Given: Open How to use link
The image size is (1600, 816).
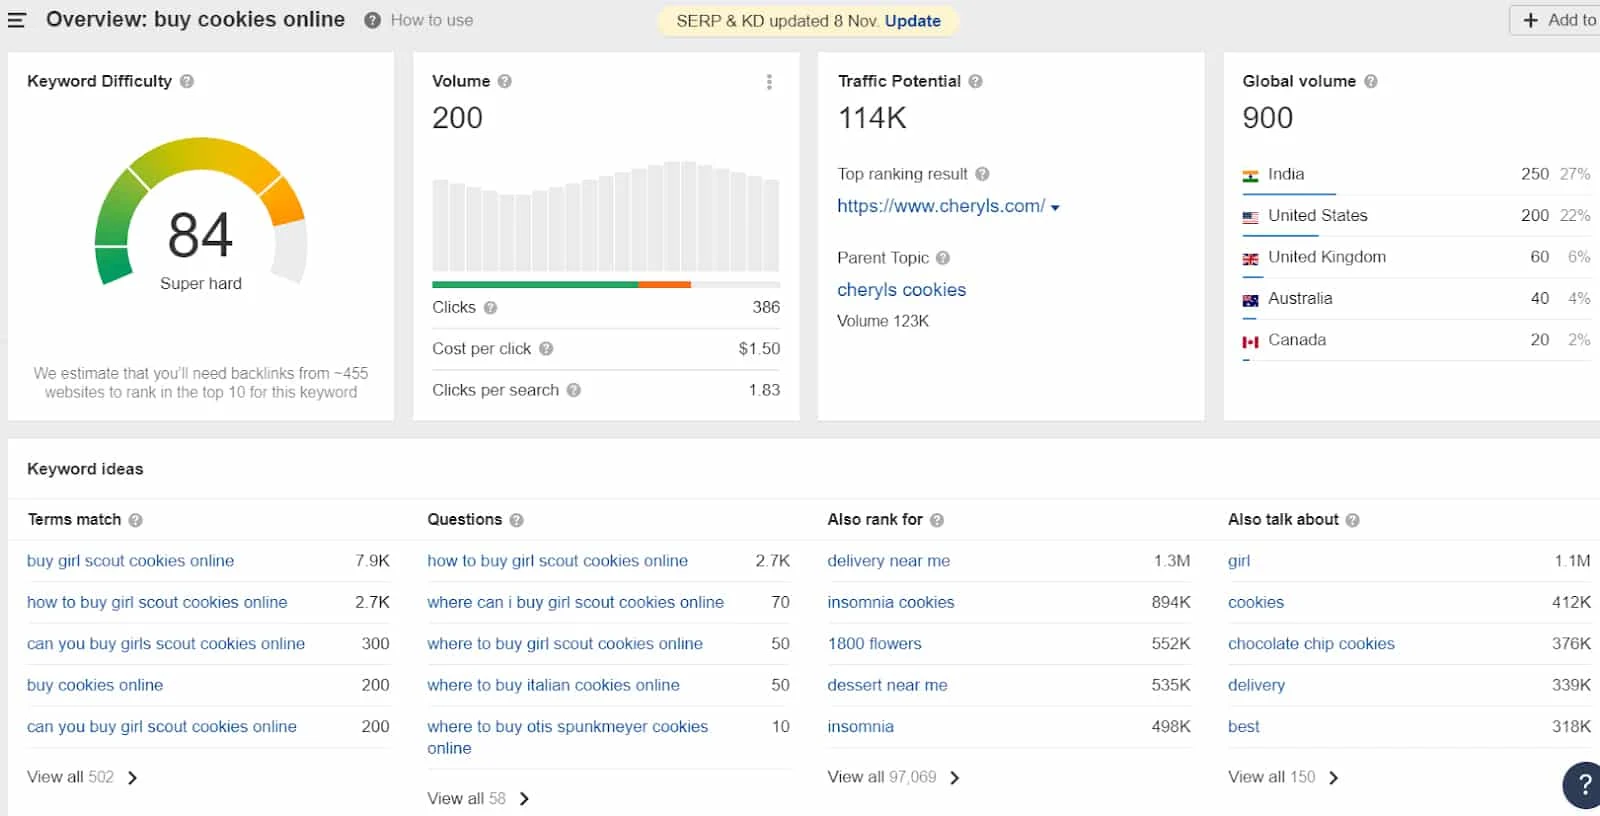Looking at the screenshot, I should 432,20.
